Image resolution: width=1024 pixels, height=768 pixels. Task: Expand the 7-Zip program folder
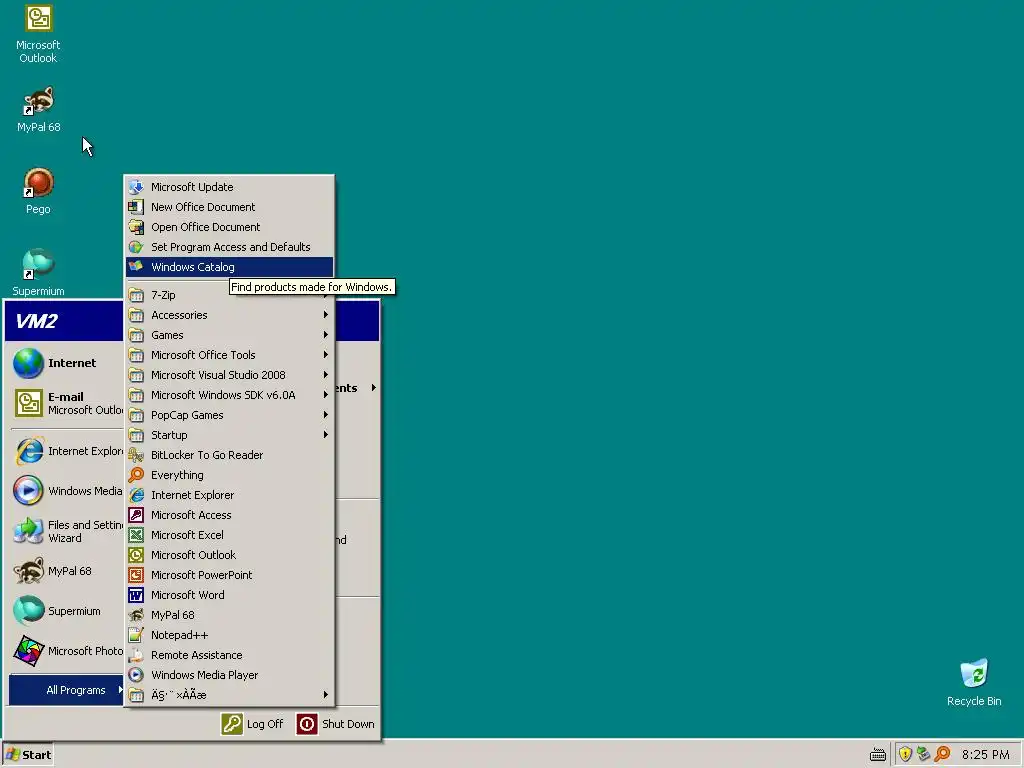coord(229,295)
